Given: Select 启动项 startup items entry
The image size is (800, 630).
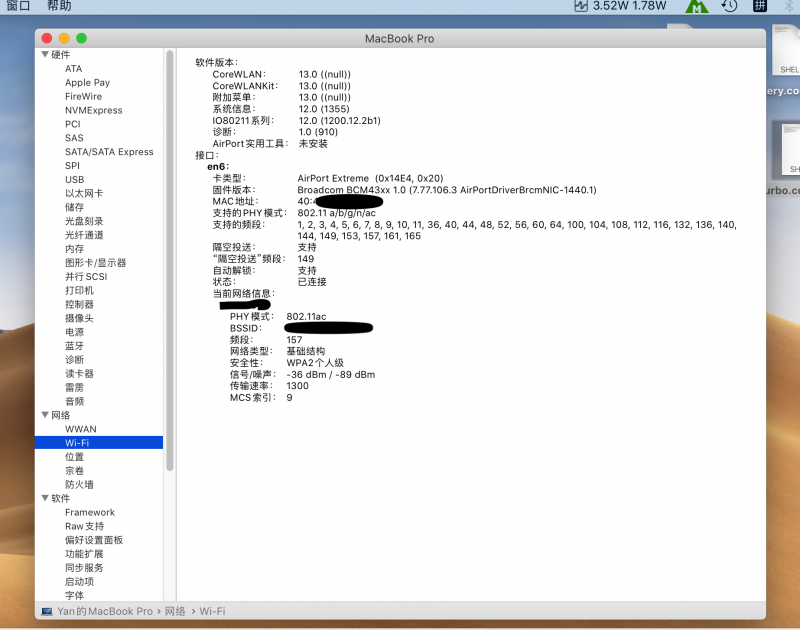Looking at the screenshot, I should pyautogui.click(x=79, y=581).
